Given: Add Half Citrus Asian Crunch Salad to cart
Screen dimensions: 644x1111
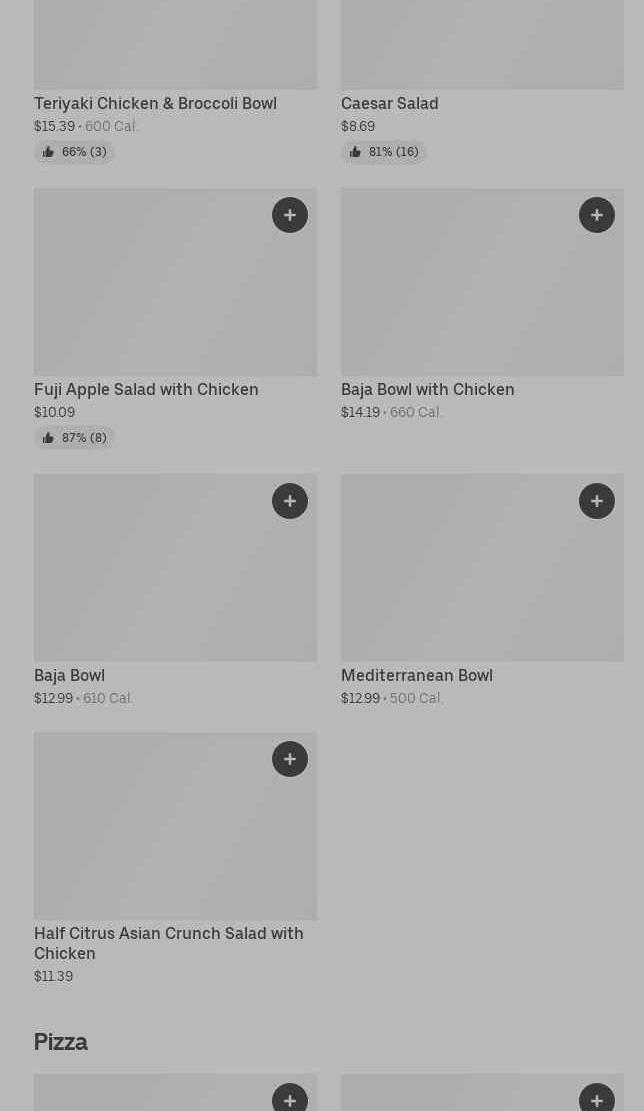Looking at the screenshot, I should 290,759.
